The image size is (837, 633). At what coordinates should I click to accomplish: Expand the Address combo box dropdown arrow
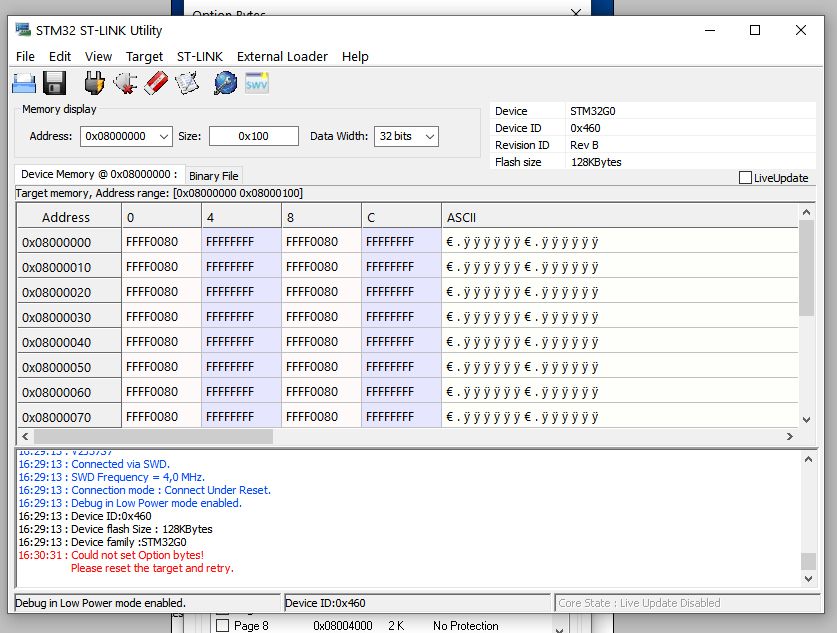164,137
